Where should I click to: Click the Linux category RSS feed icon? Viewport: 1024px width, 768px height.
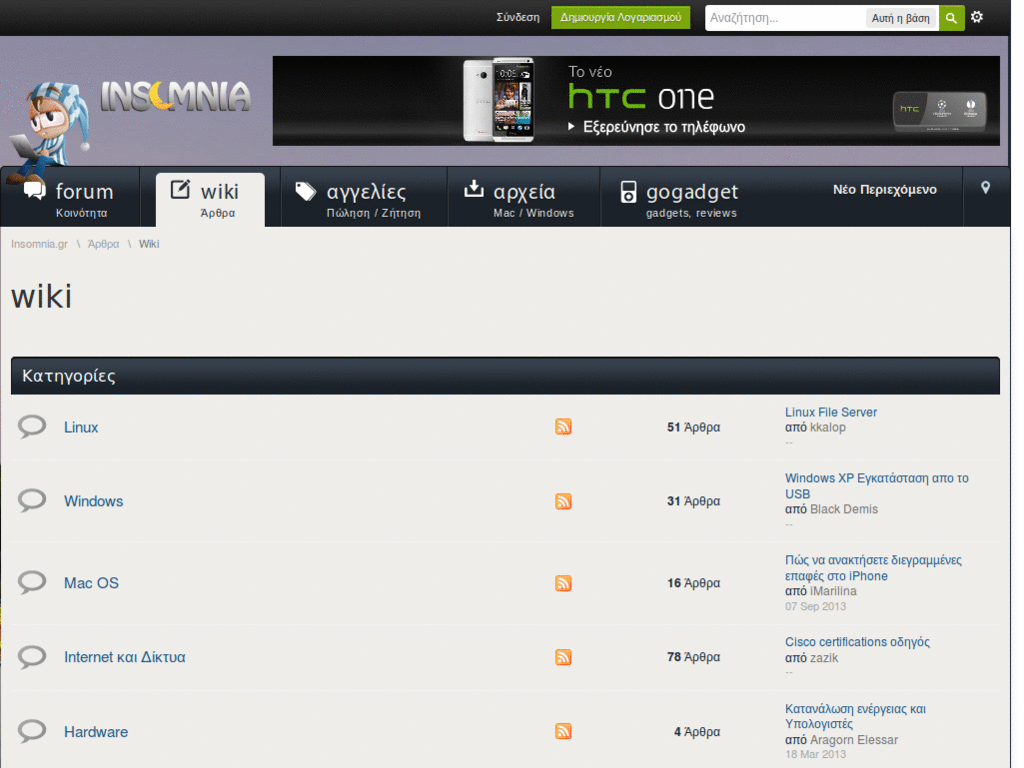tap(563, 426)
